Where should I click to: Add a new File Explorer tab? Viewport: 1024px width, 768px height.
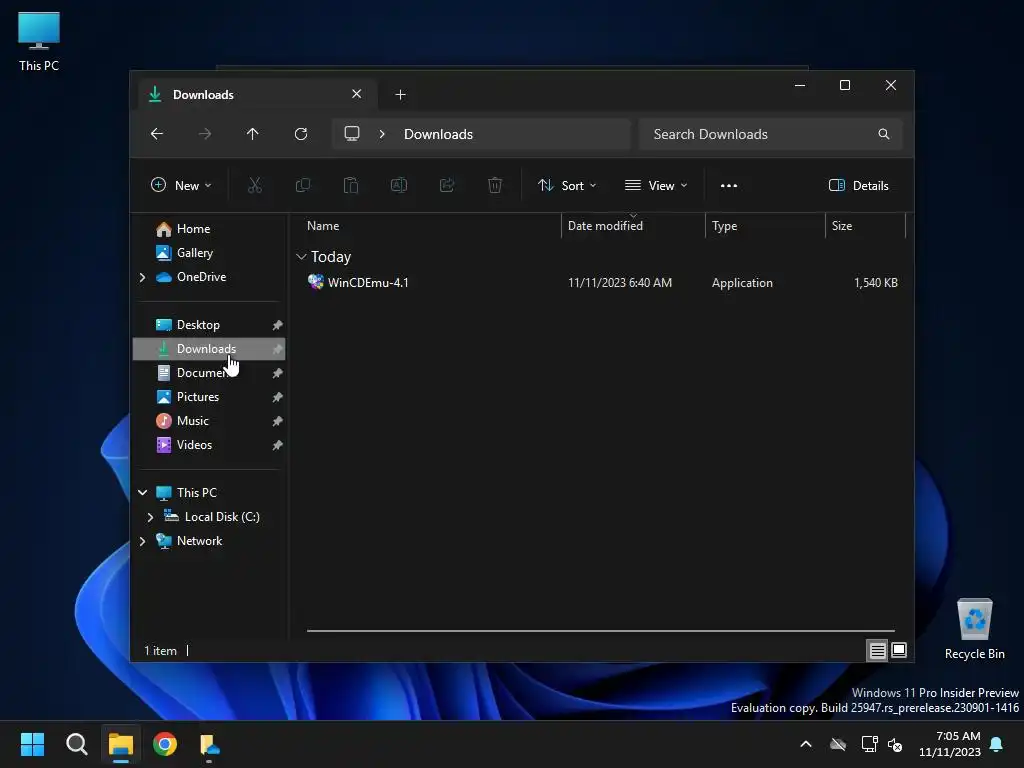tap(400, 95)
